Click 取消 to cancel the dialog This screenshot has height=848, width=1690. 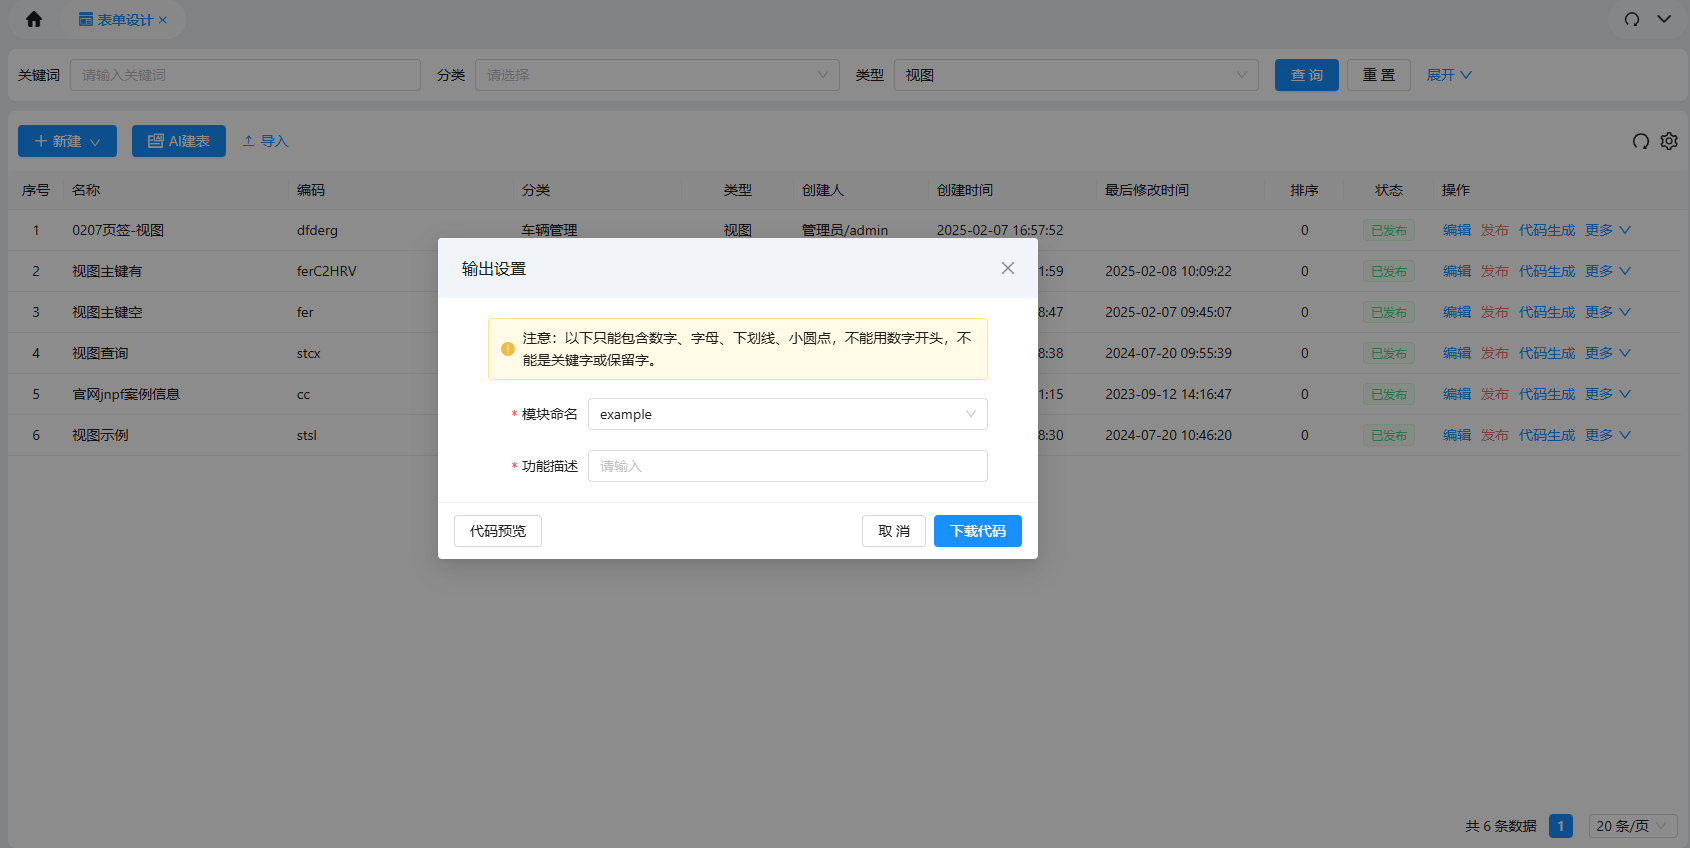pyautogui.click(x=893, y=531)
